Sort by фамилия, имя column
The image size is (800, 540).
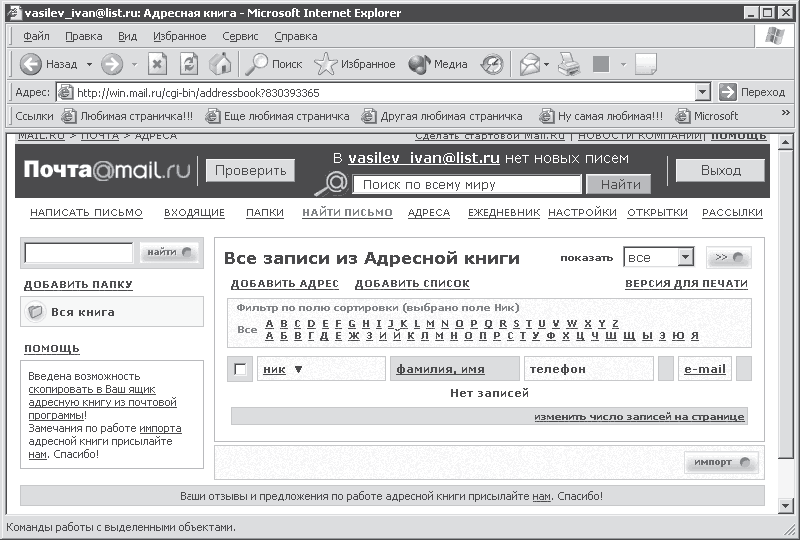pyautogui.click(x=440, y=369)
